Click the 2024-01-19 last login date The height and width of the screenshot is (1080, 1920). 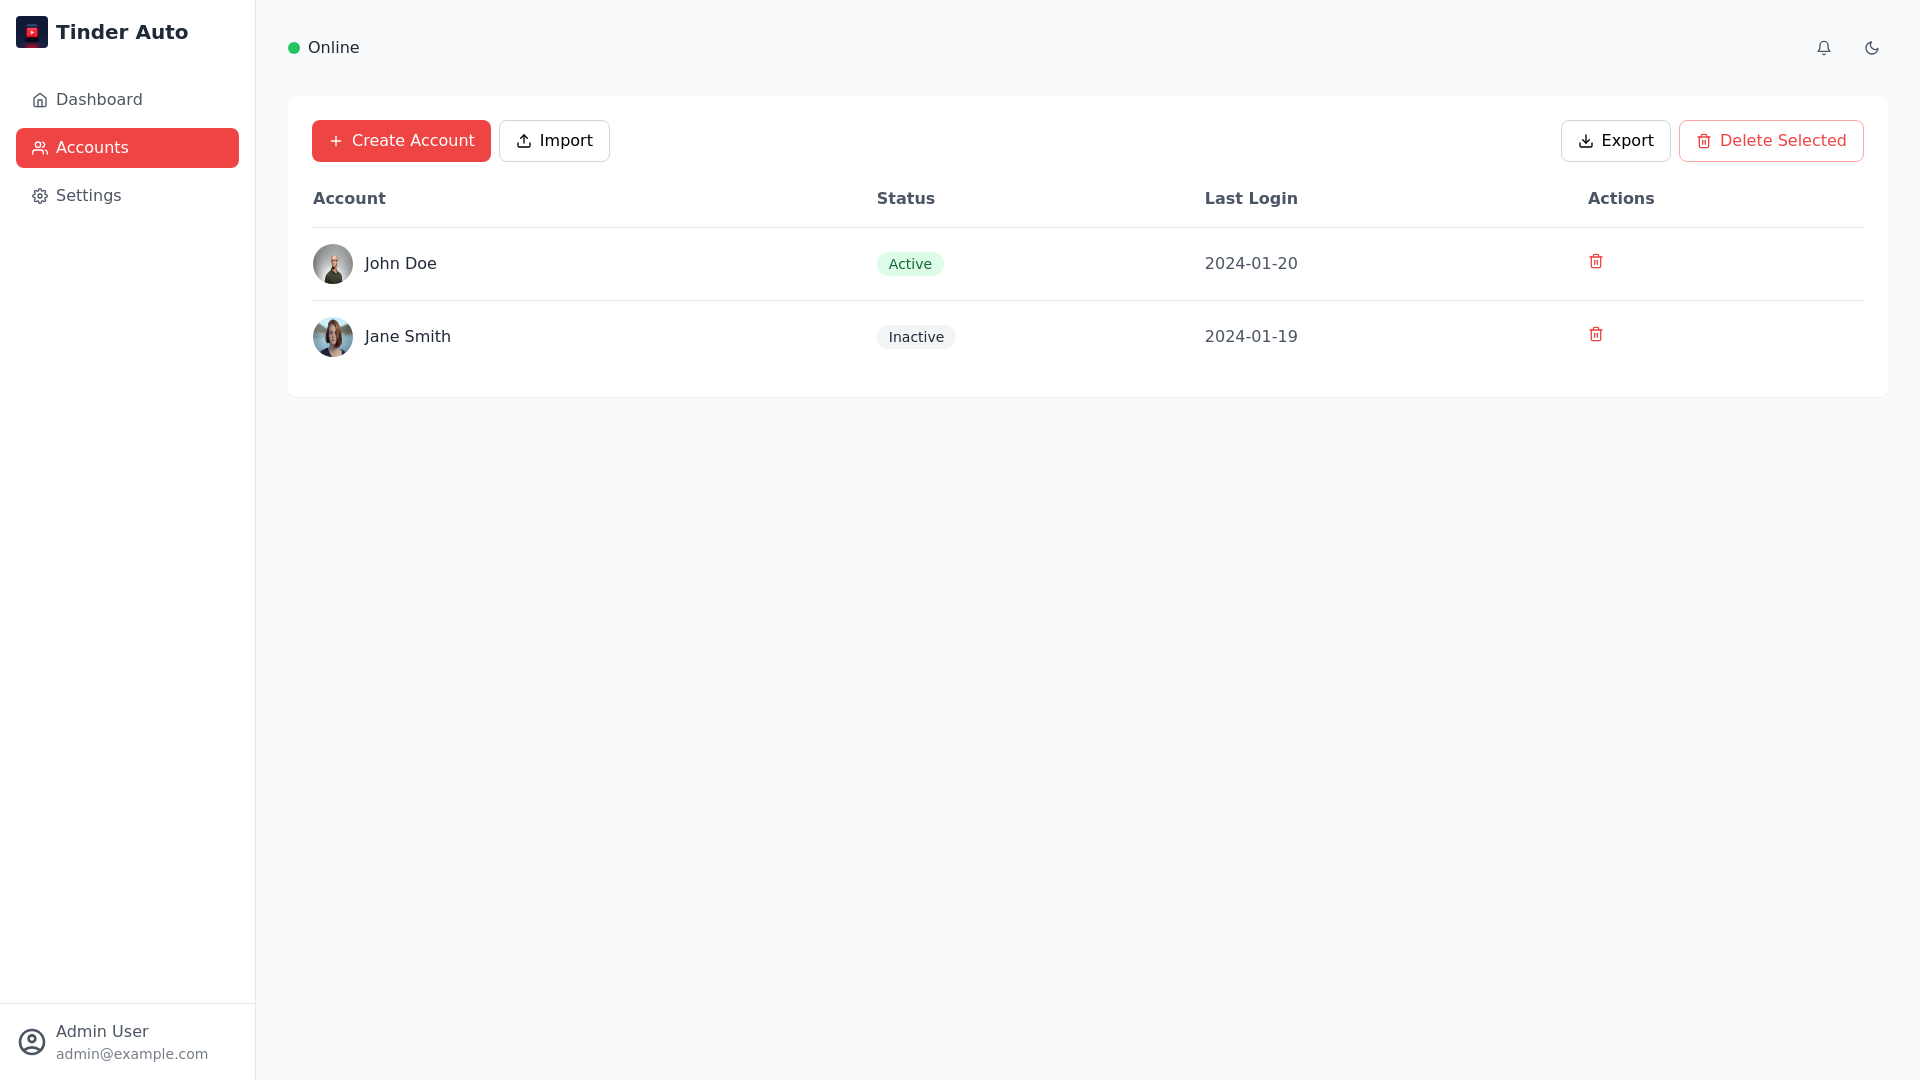pos(1251,337)
